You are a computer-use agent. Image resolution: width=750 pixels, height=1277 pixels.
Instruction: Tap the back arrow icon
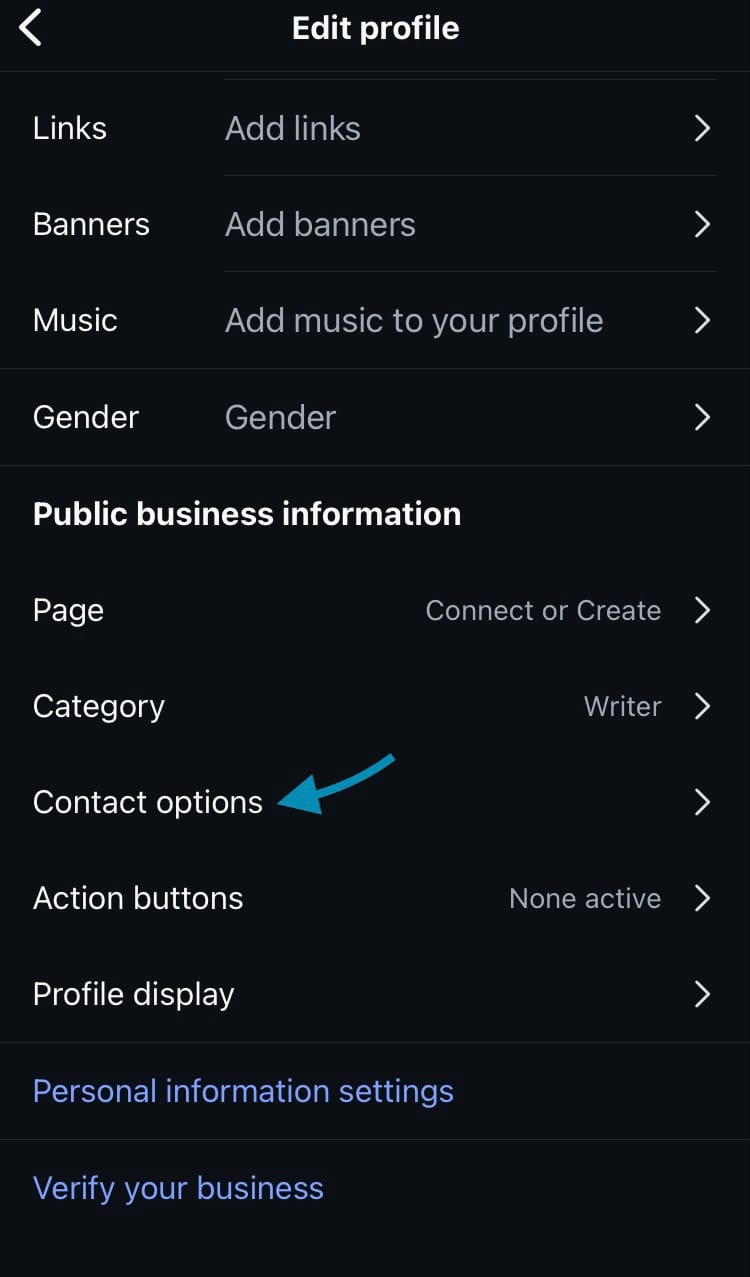(x=32, y=28)
